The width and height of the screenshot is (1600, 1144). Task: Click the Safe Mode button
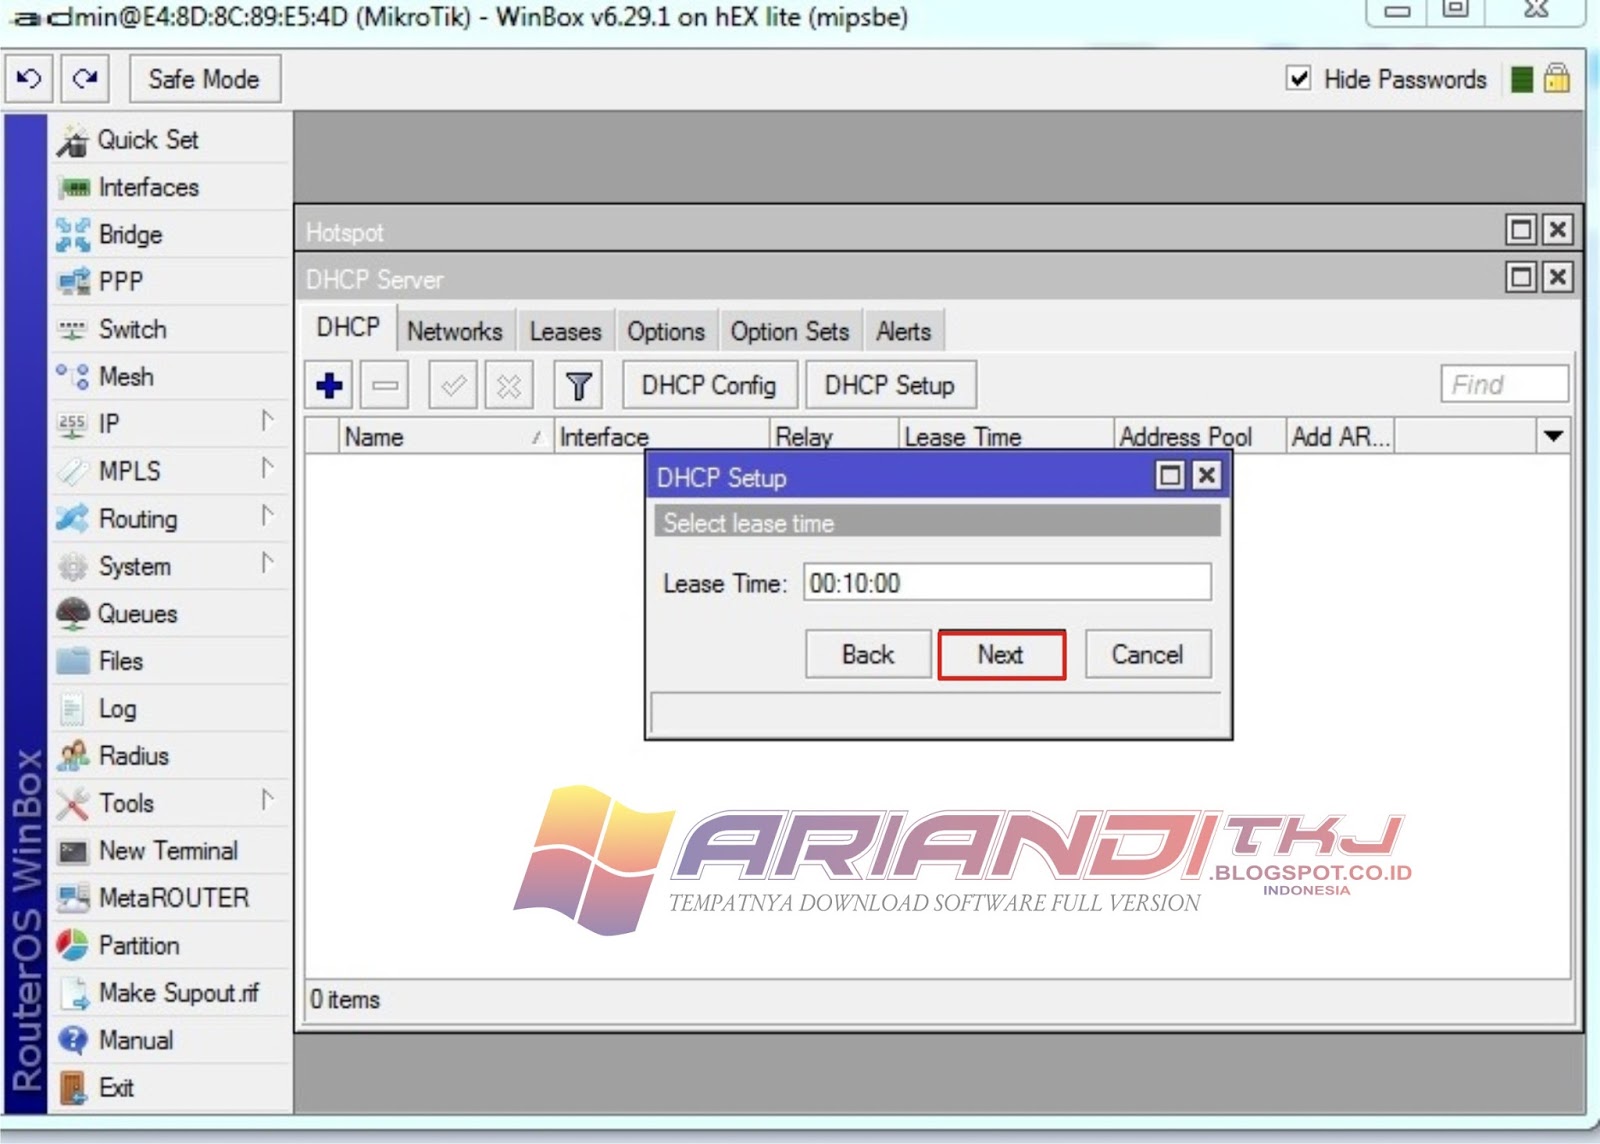(x=204, y=79)
